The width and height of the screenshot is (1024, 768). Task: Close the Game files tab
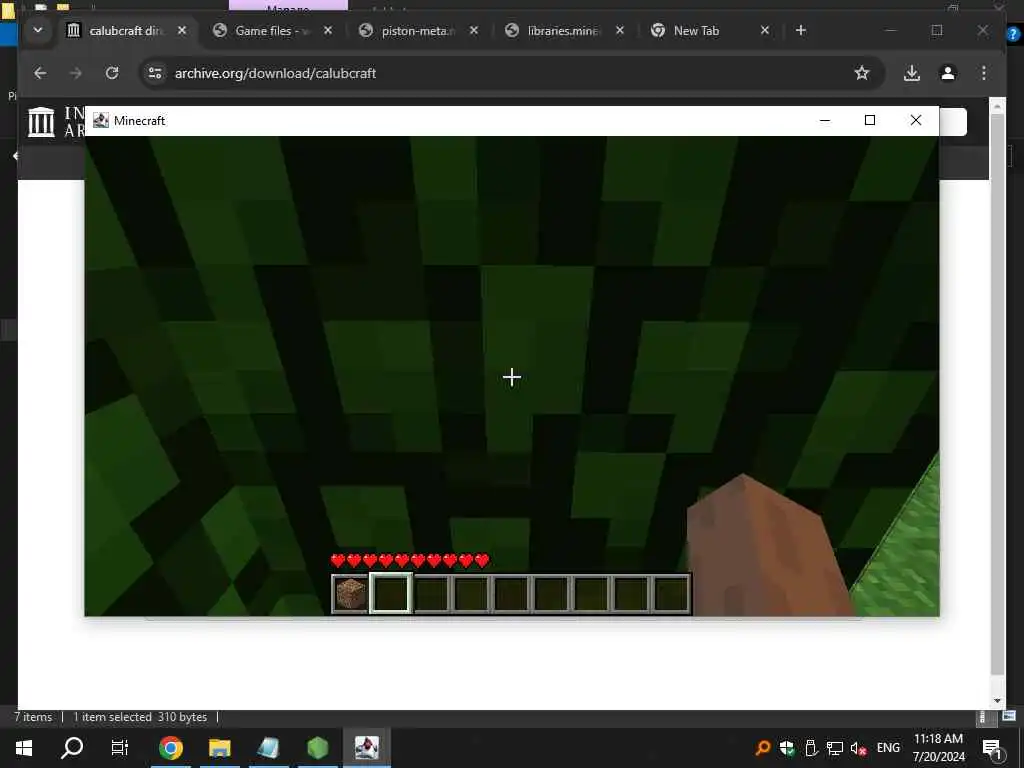click(x=328, y=31)
